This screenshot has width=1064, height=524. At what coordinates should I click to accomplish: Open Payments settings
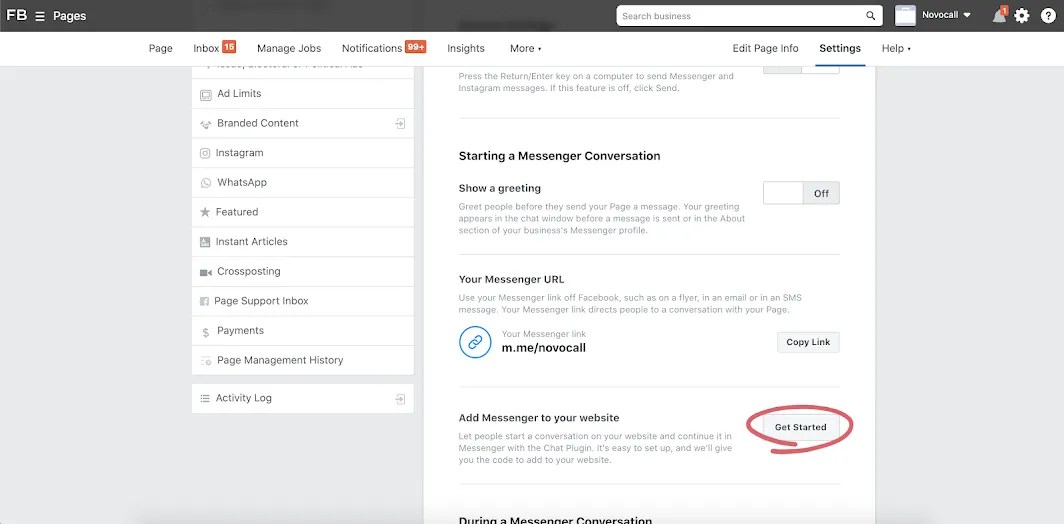tap(303, 331)
